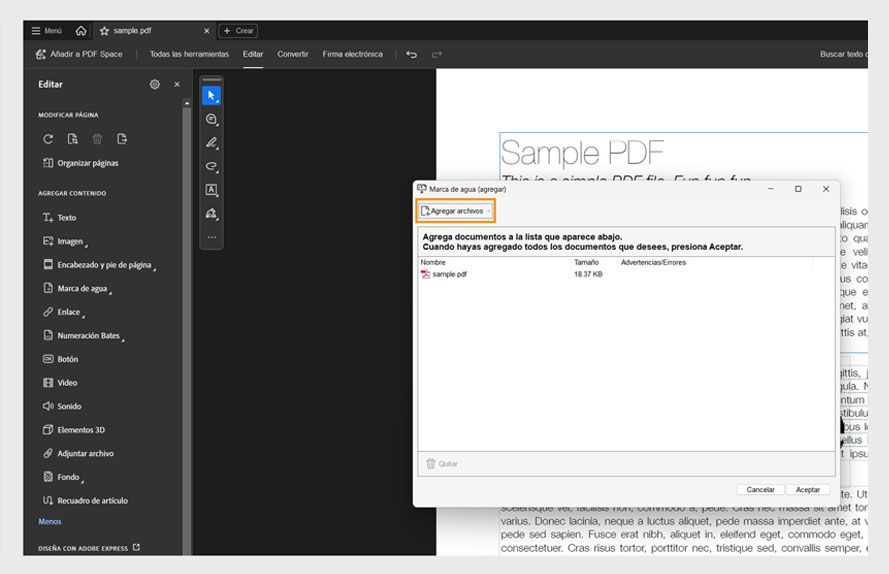Select the comment bubble tool
The width and height of the screenshot is (889, 574).
click(211, 119)
